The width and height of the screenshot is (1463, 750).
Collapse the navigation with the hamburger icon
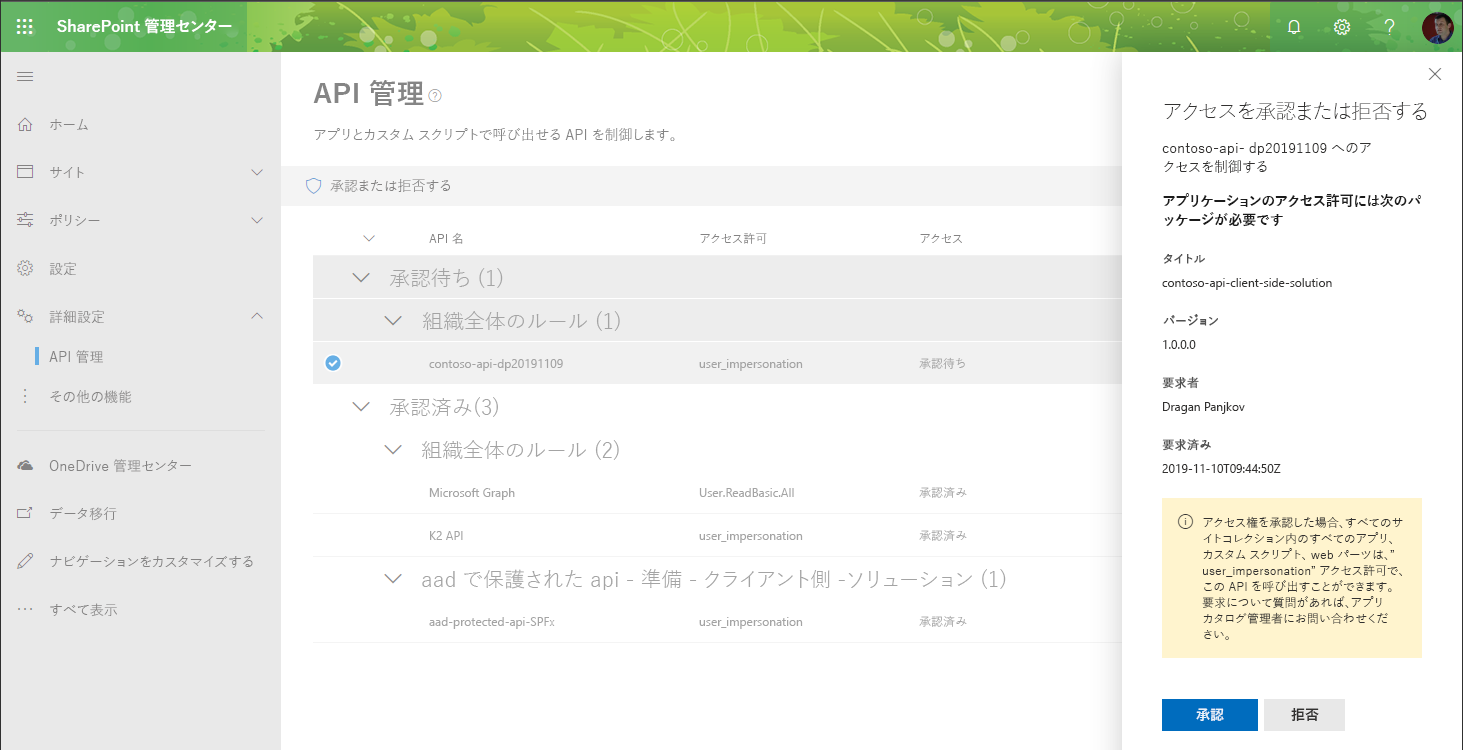pyautogui.click(x=25, y=75)
